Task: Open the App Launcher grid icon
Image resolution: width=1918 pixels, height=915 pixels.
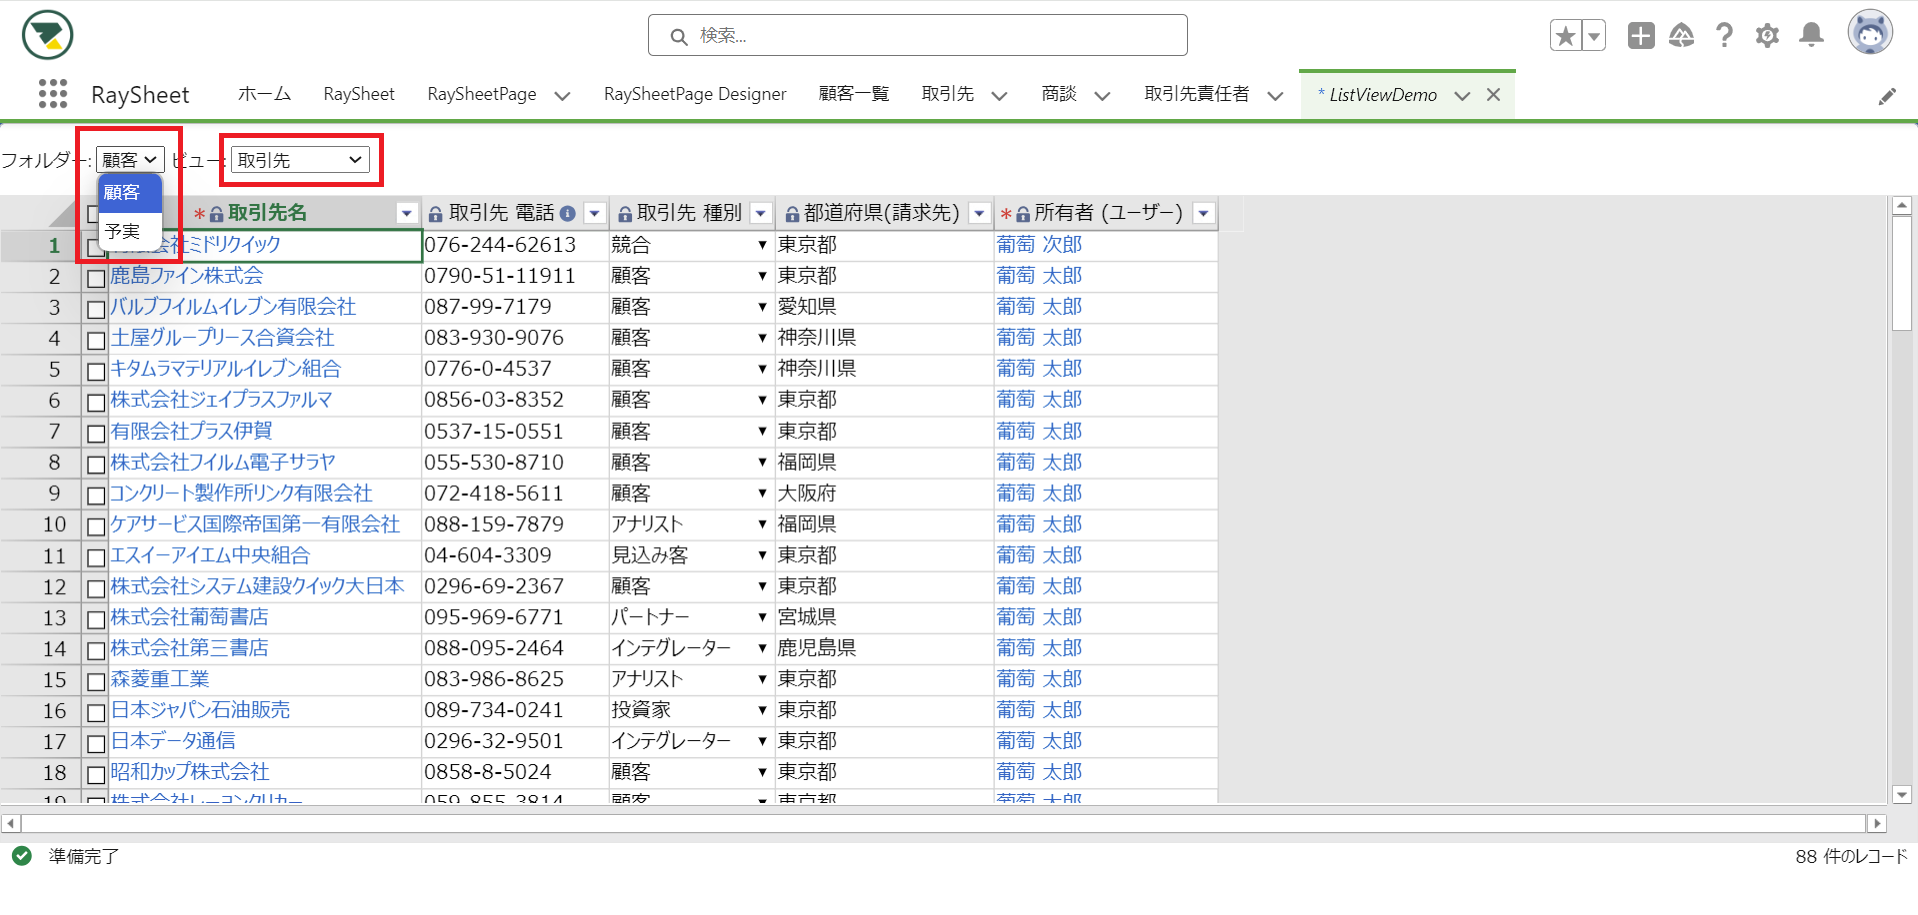Action: (x=53, y=94)
